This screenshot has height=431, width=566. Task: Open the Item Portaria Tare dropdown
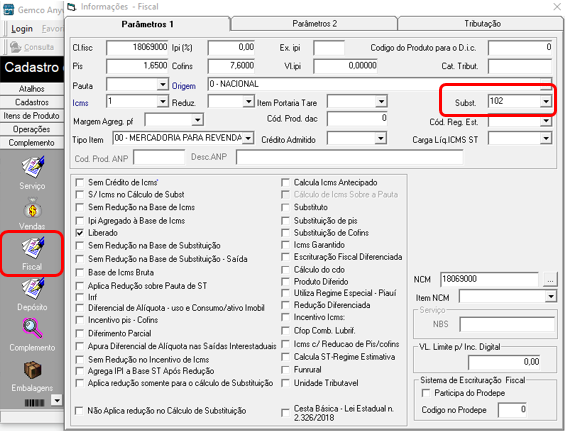click(381, 101)
